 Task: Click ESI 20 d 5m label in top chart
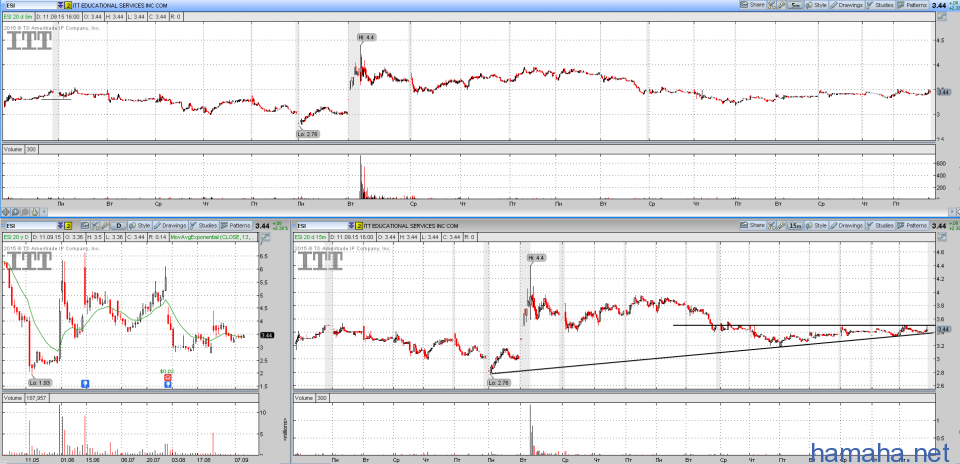18,15
